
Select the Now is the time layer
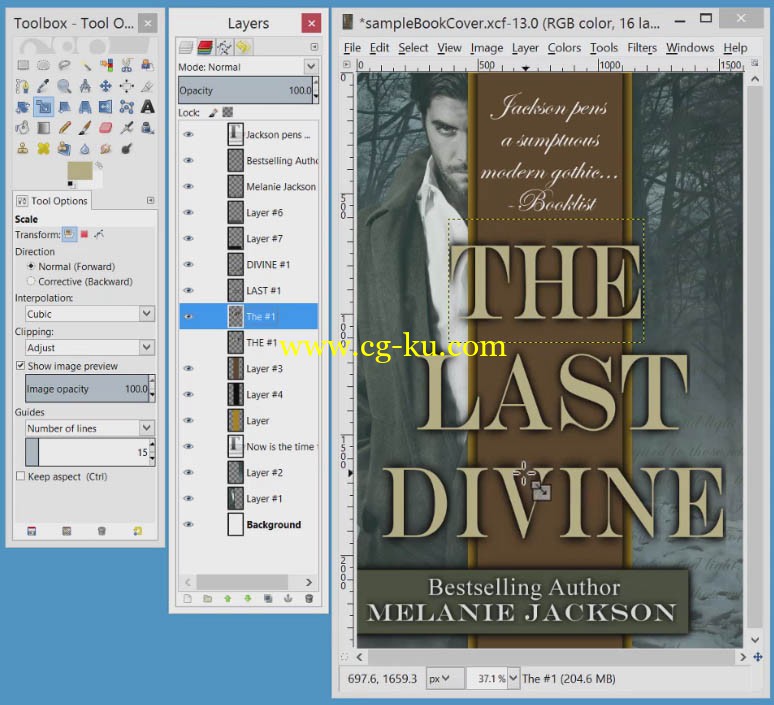tap(248, 446)
